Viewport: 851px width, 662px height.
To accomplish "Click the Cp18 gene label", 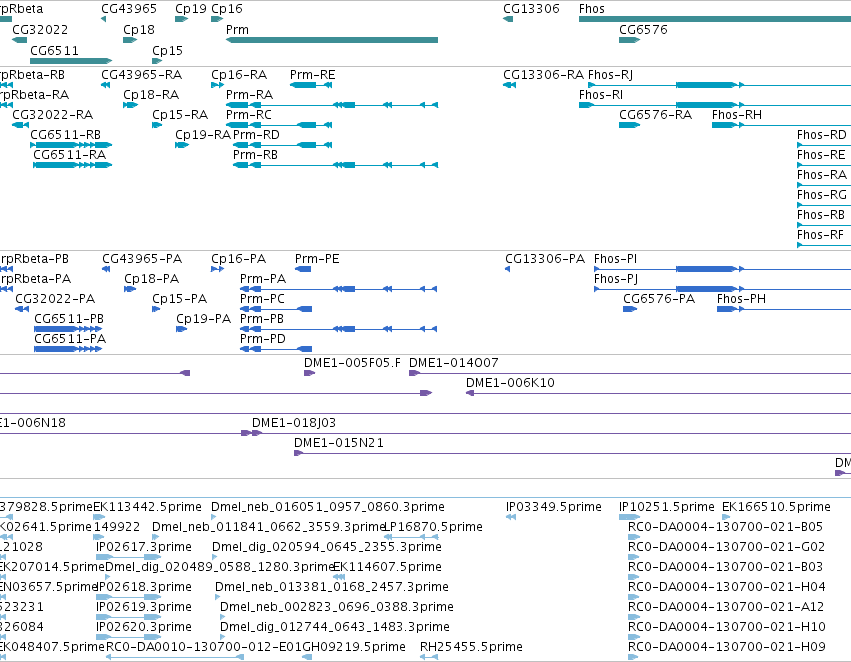I will (x=139, y=29).
